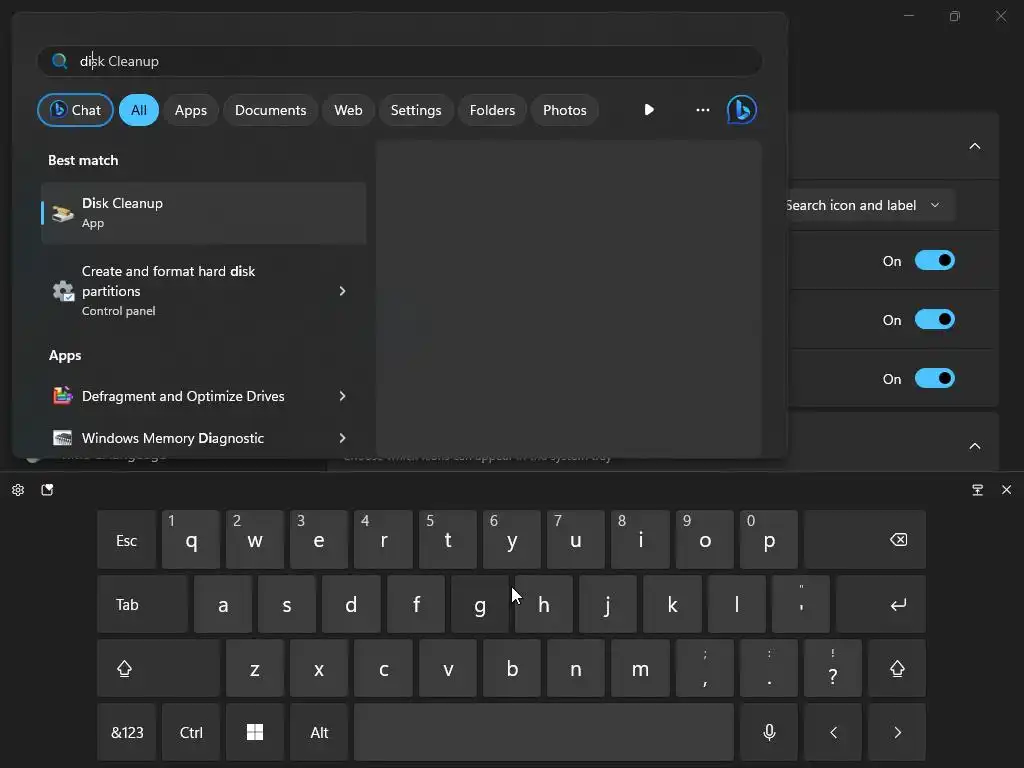Tap the Enter key on keyboard
This screenshot has height=768, width=1024.
[882, 605]
